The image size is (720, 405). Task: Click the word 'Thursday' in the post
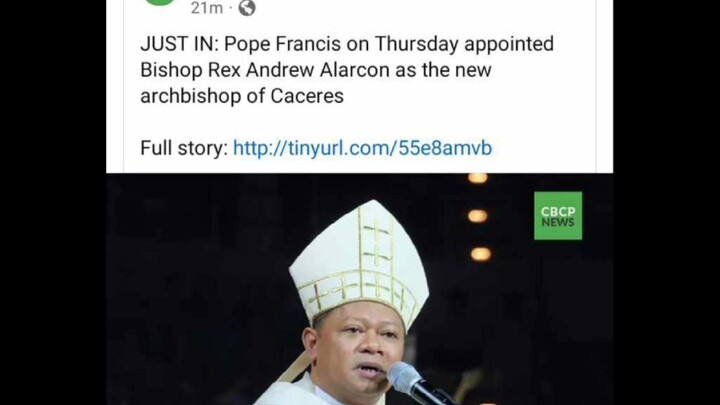(416, 45)
